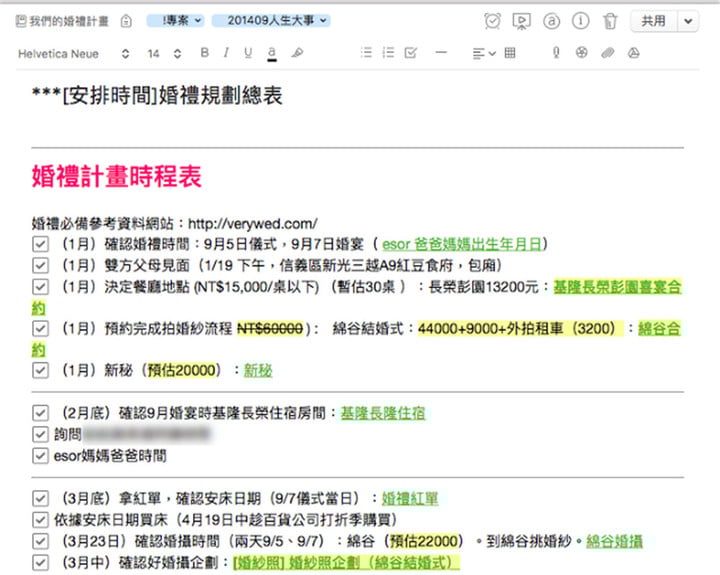Show note info with the (i) icon

coord(580,21)
